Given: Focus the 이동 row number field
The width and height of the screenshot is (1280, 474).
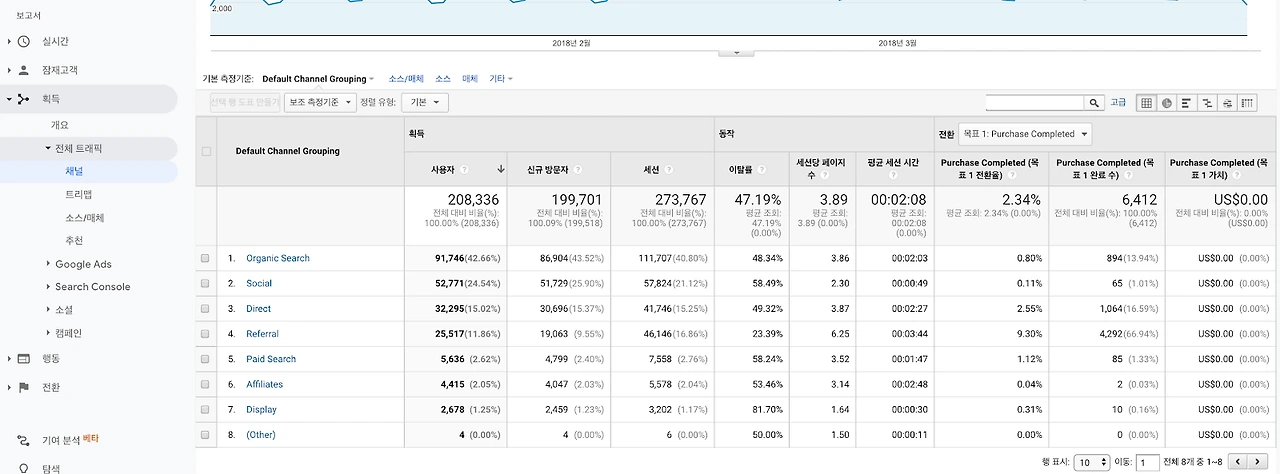Looking at the screenshot, I should pyautogui.click(x=1147, y=462).
